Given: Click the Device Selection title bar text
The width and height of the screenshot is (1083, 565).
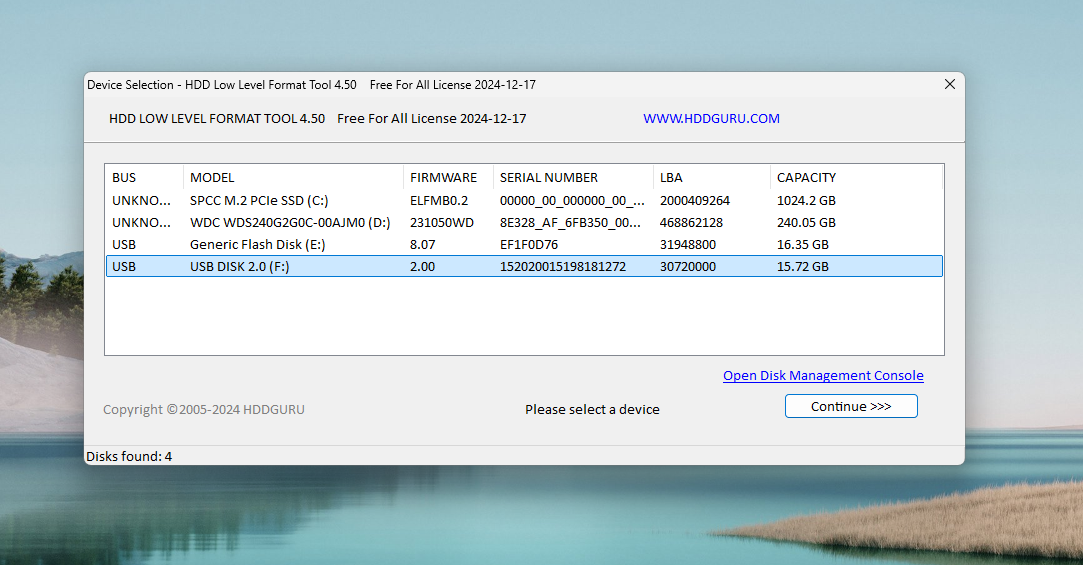Looking at the screenshot, I should (311, 85).
